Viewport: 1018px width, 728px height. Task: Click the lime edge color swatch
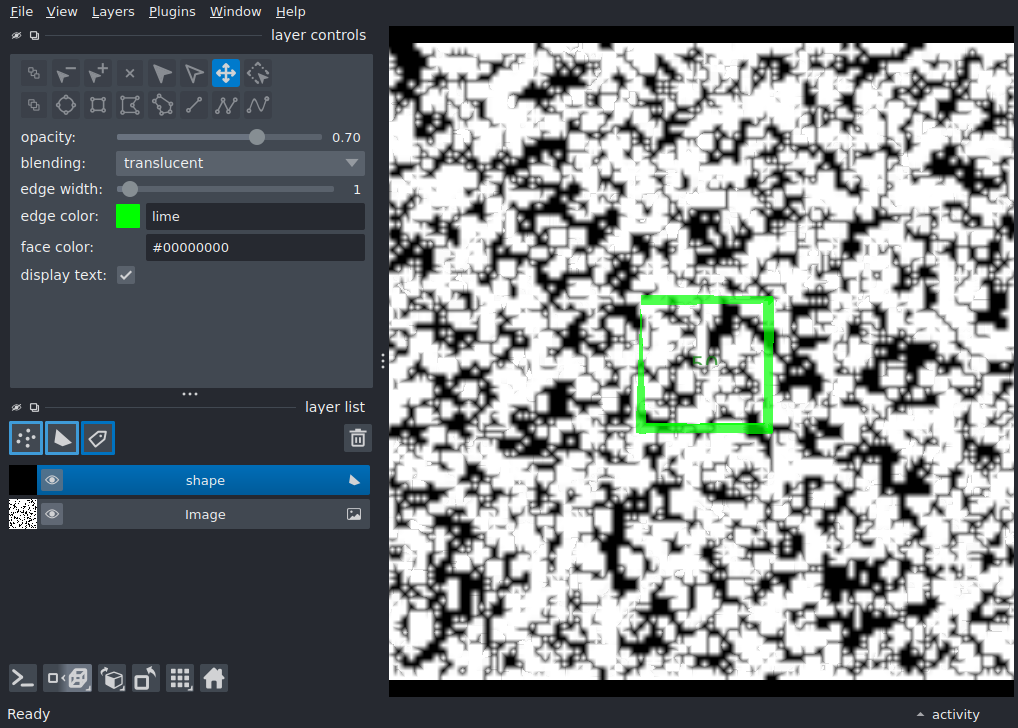(128, 216)
